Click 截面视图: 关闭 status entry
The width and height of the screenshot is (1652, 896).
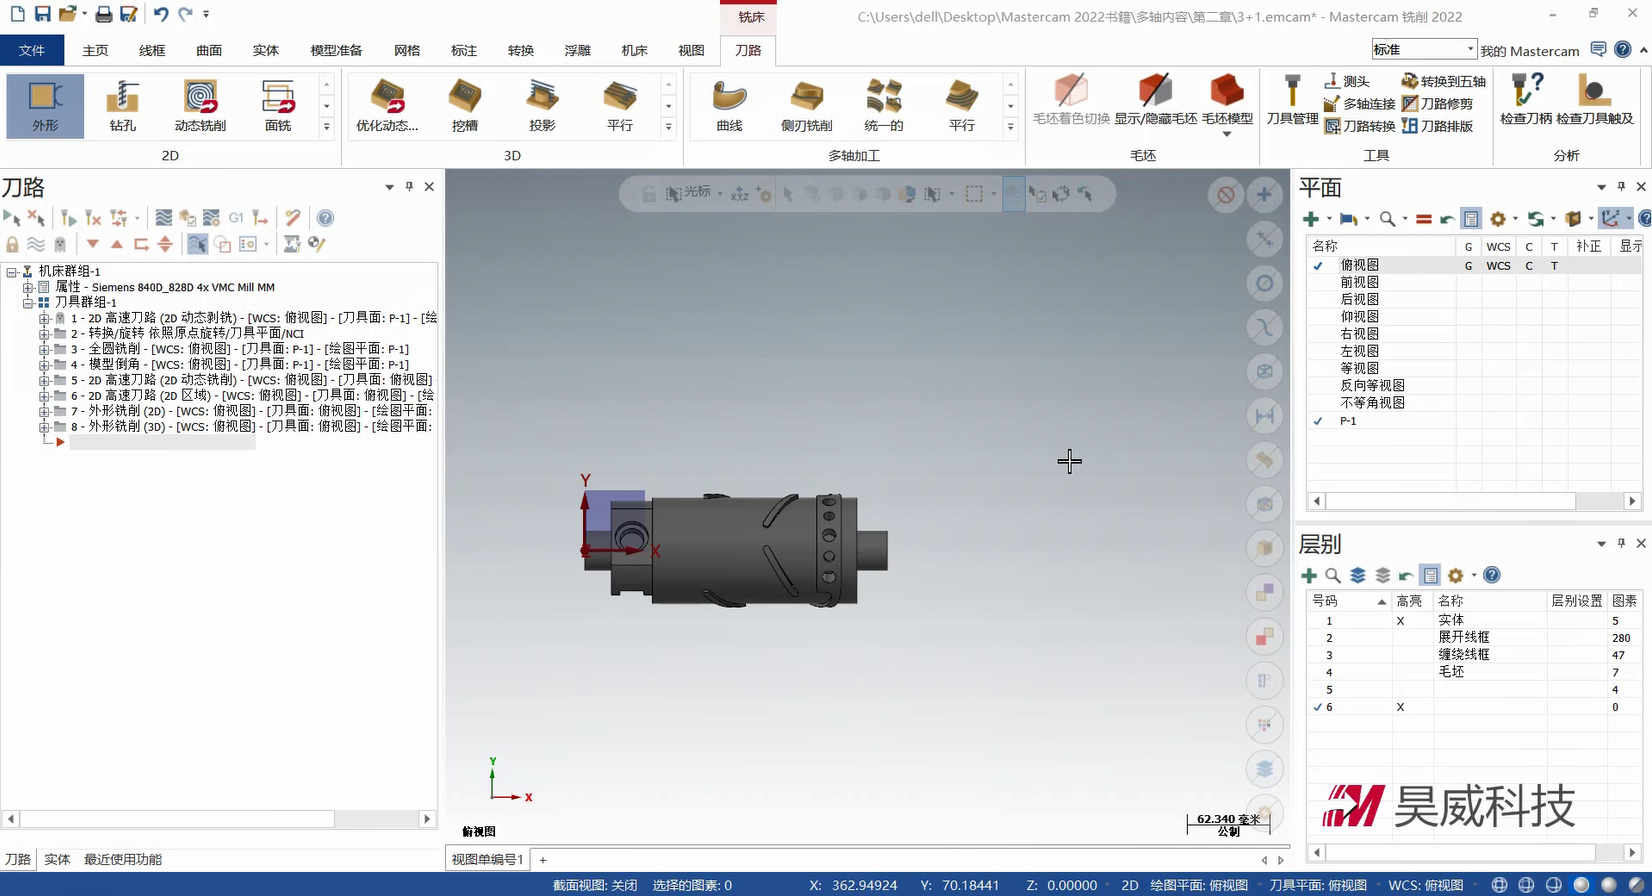(x=595, y=885)
